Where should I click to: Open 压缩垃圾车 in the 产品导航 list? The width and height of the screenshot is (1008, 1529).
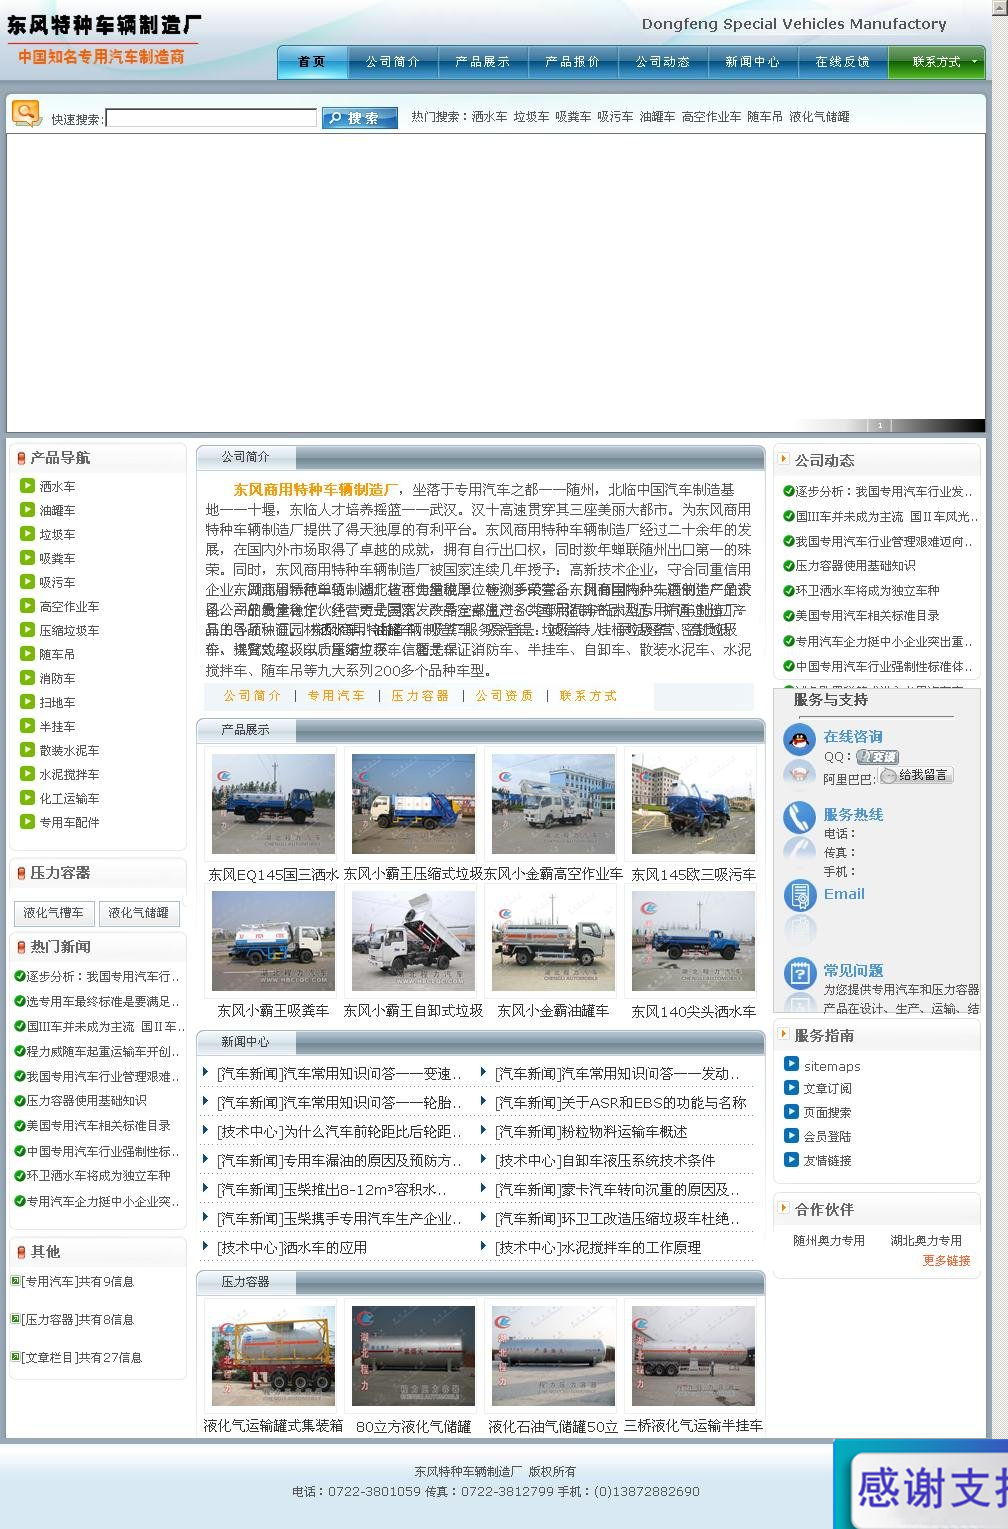[x=69, y=631]
